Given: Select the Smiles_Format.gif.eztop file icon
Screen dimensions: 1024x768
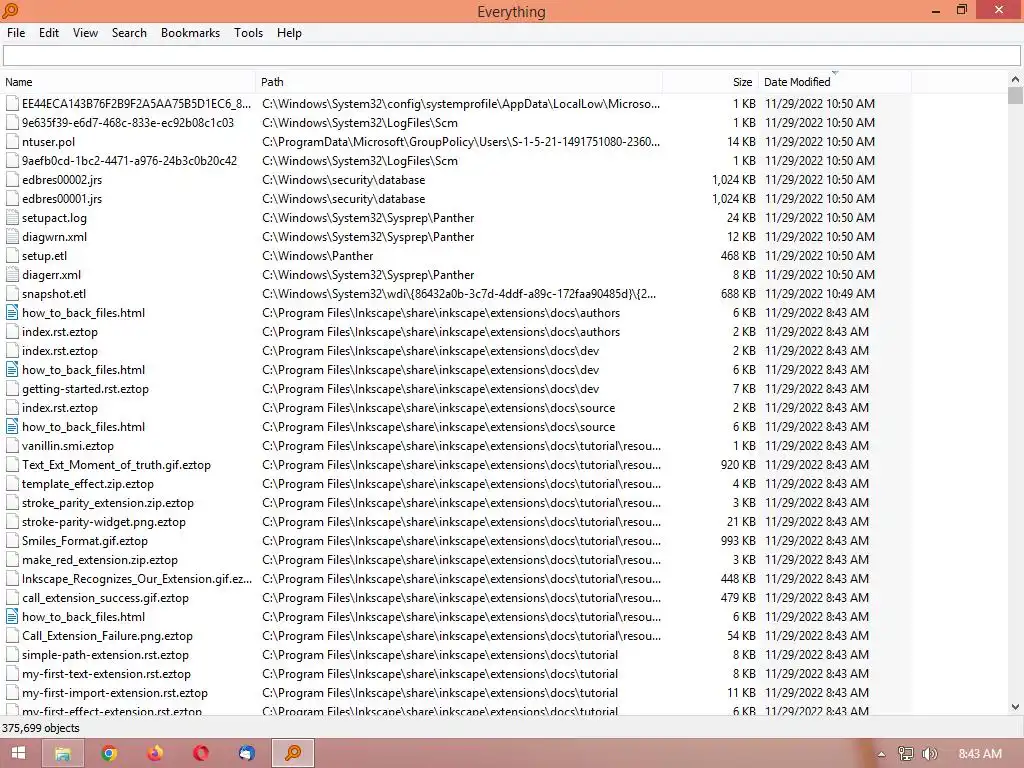Looking at the screenshot, I should tap(12, 541).
